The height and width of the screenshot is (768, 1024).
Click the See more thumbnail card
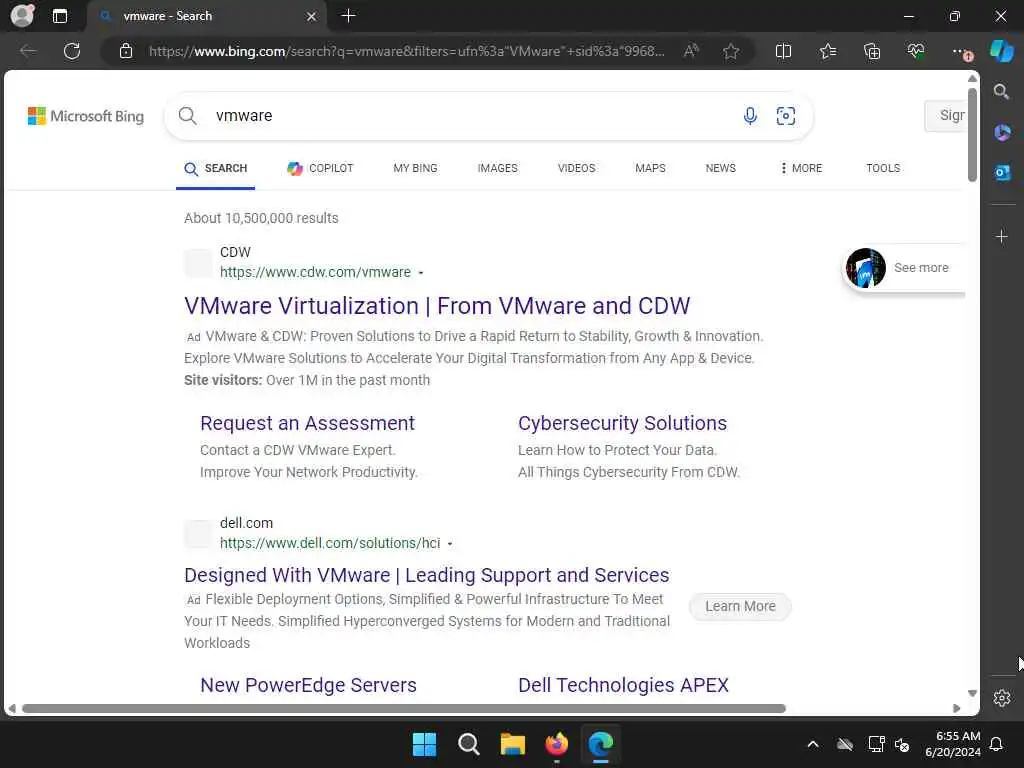[x=904, y=268]
